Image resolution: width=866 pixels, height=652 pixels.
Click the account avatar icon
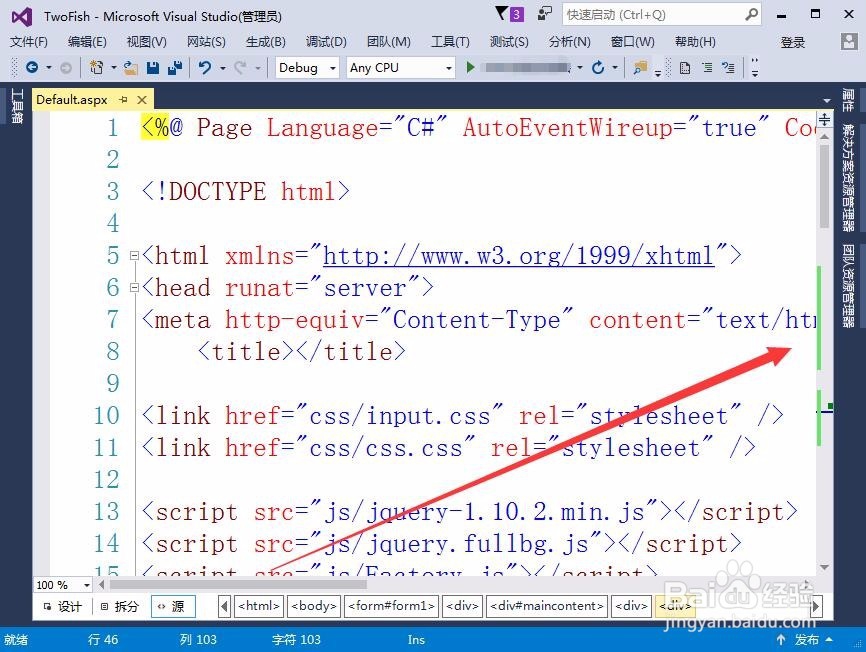pos(848,41)
